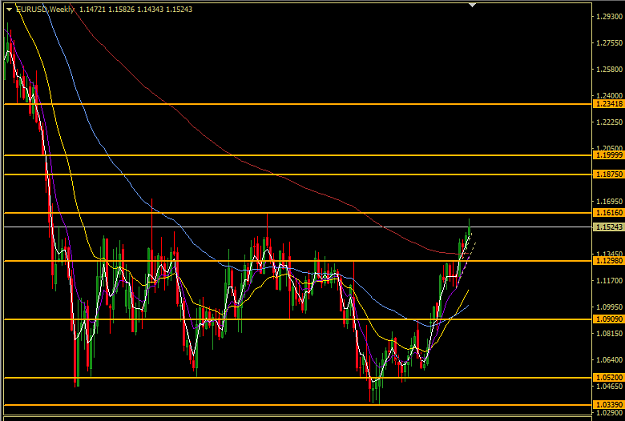625x421 pixels.
Task: Click the 1.09950 price axis value
Action: 609,307
